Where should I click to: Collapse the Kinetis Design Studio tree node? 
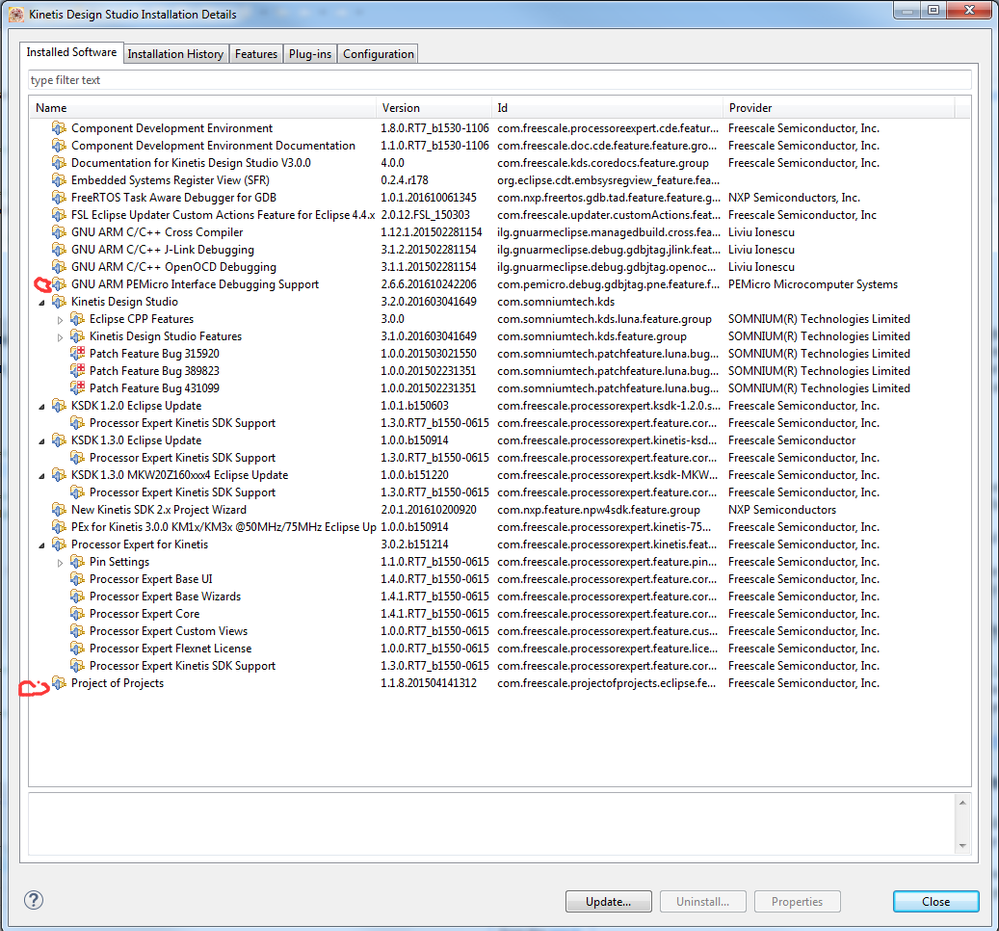pos(41,302)
